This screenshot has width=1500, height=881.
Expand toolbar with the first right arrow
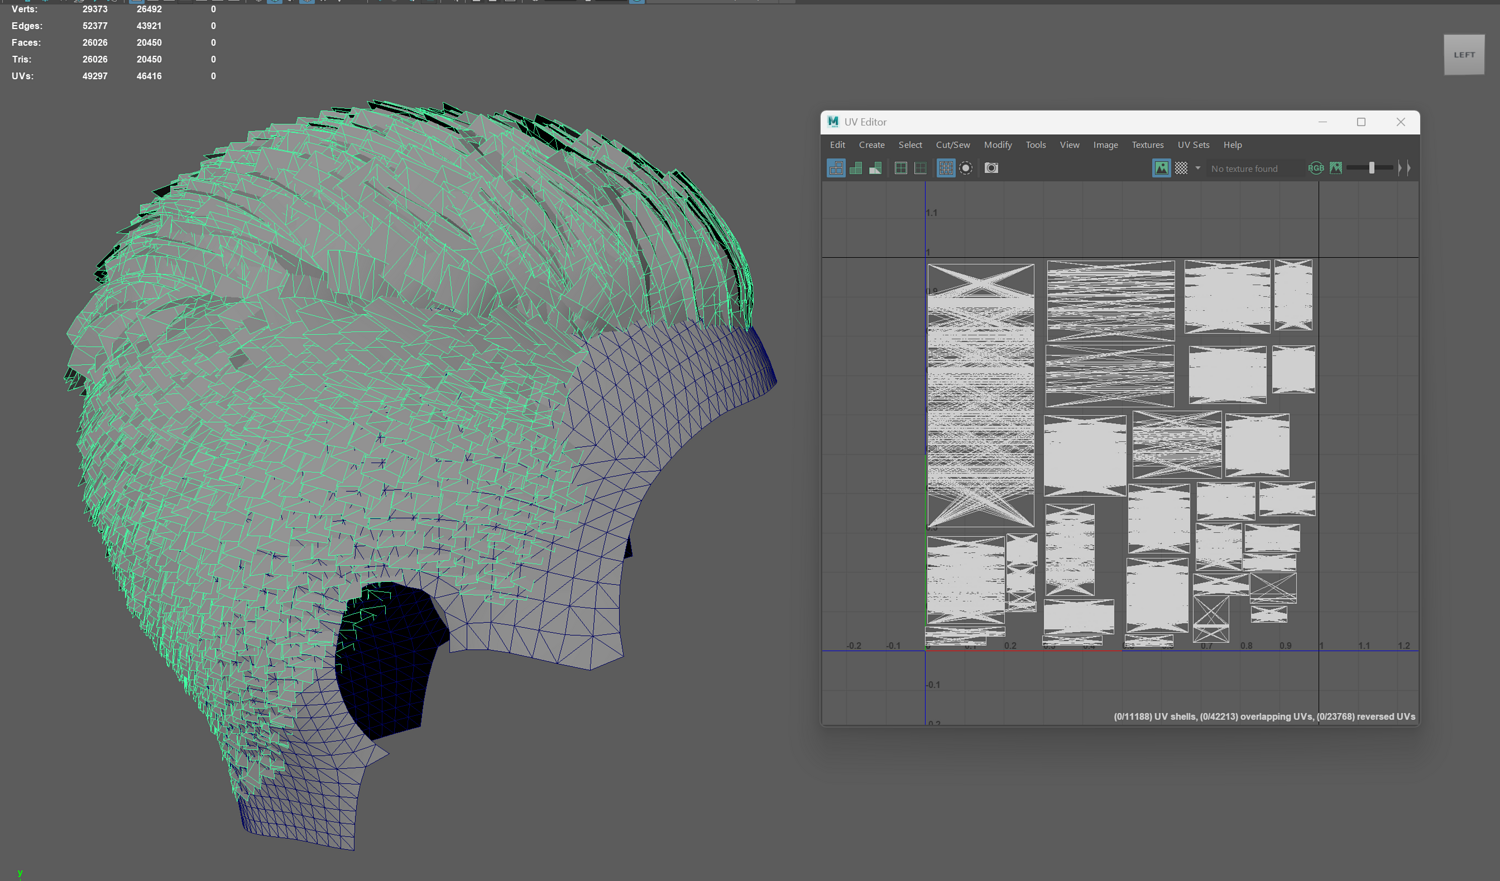click(1400, 168)
